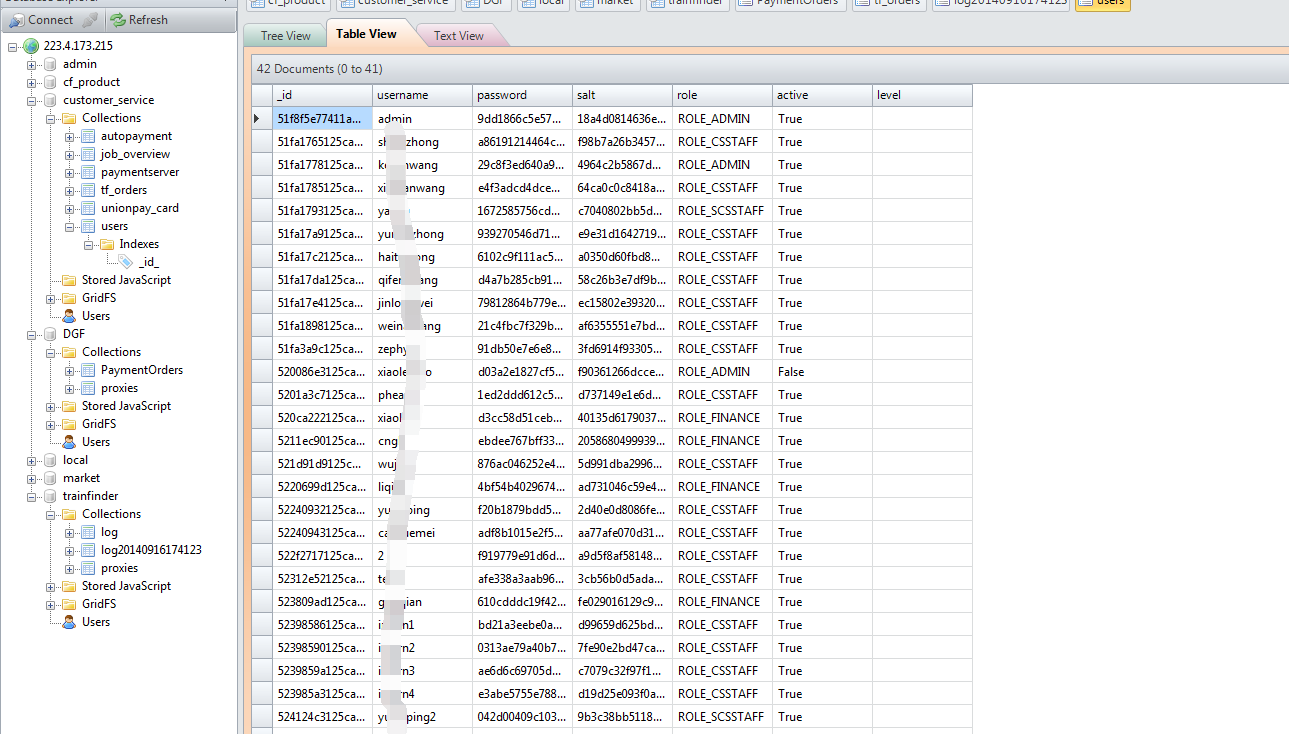Image resolution: width=1289 pixels, height=734 pixels.
Task: Refresh the database explorer tree
Action: [x=139, y=19]
